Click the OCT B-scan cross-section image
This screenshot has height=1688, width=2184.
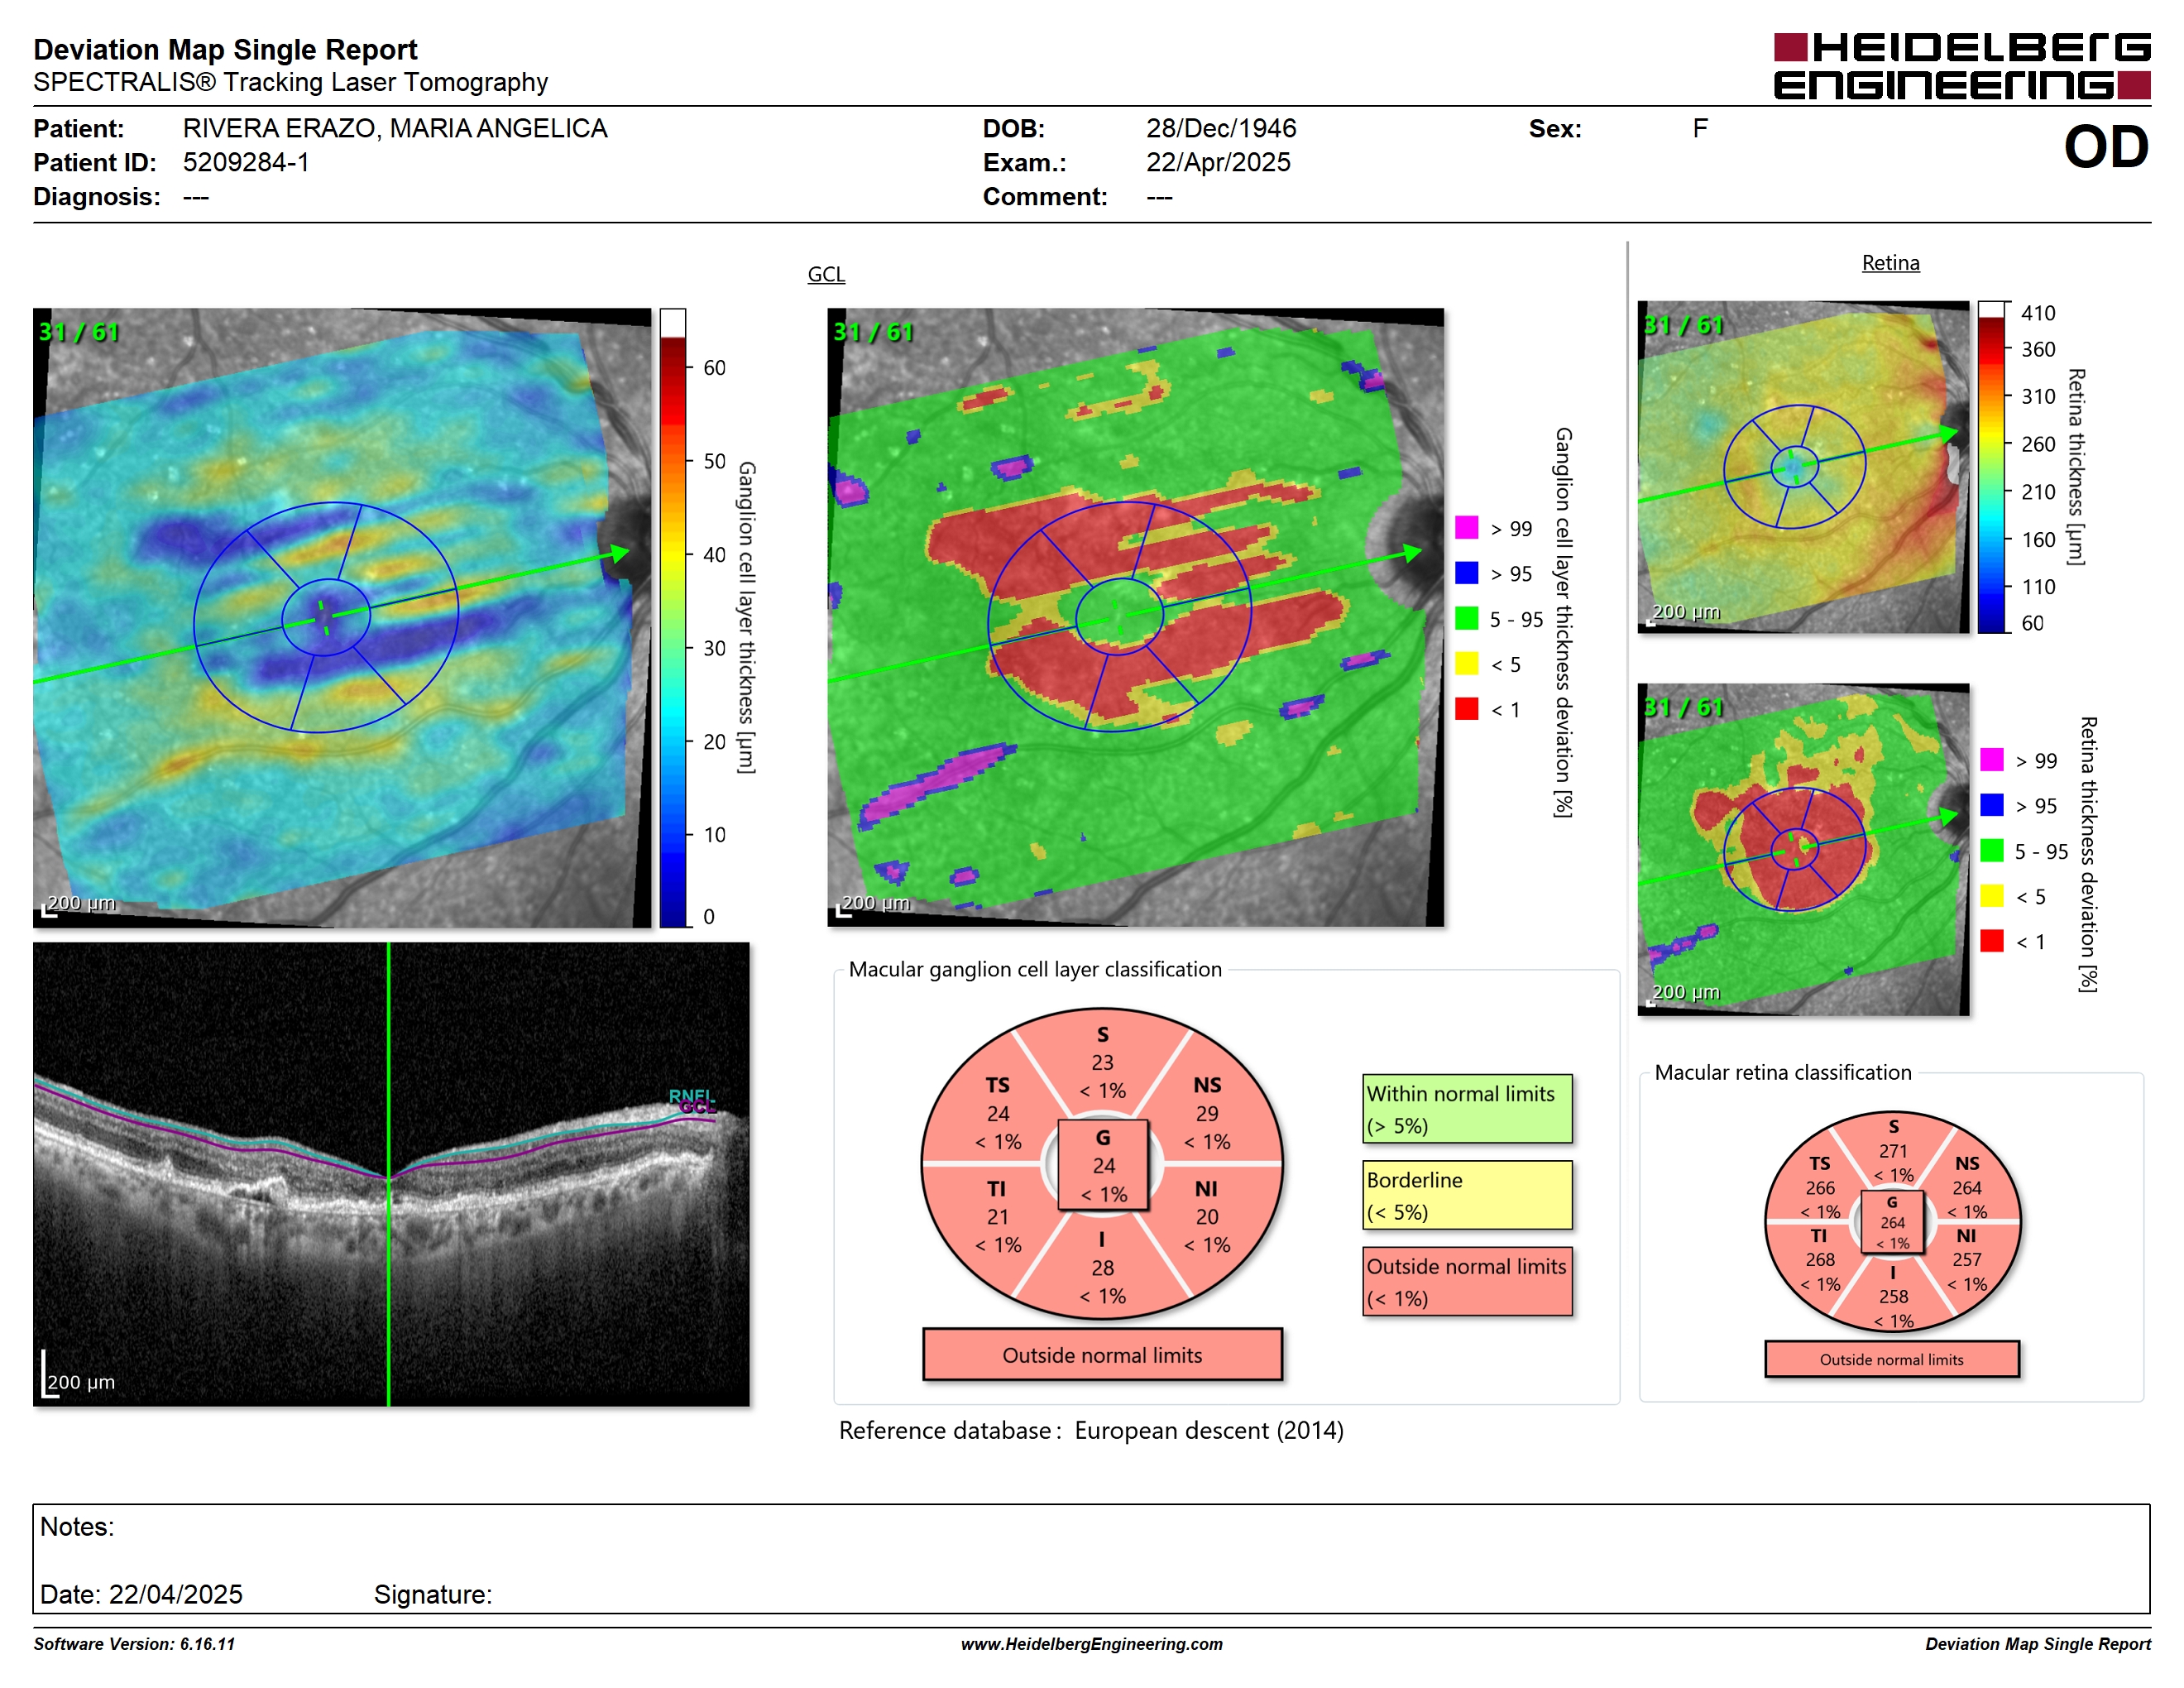click(391, 1174)
